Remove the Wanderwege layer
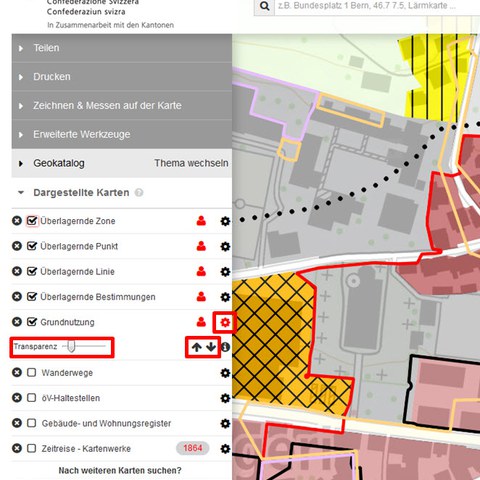This screenshot has width=480, height=480. pyautogui.click(x=17, y=372)
